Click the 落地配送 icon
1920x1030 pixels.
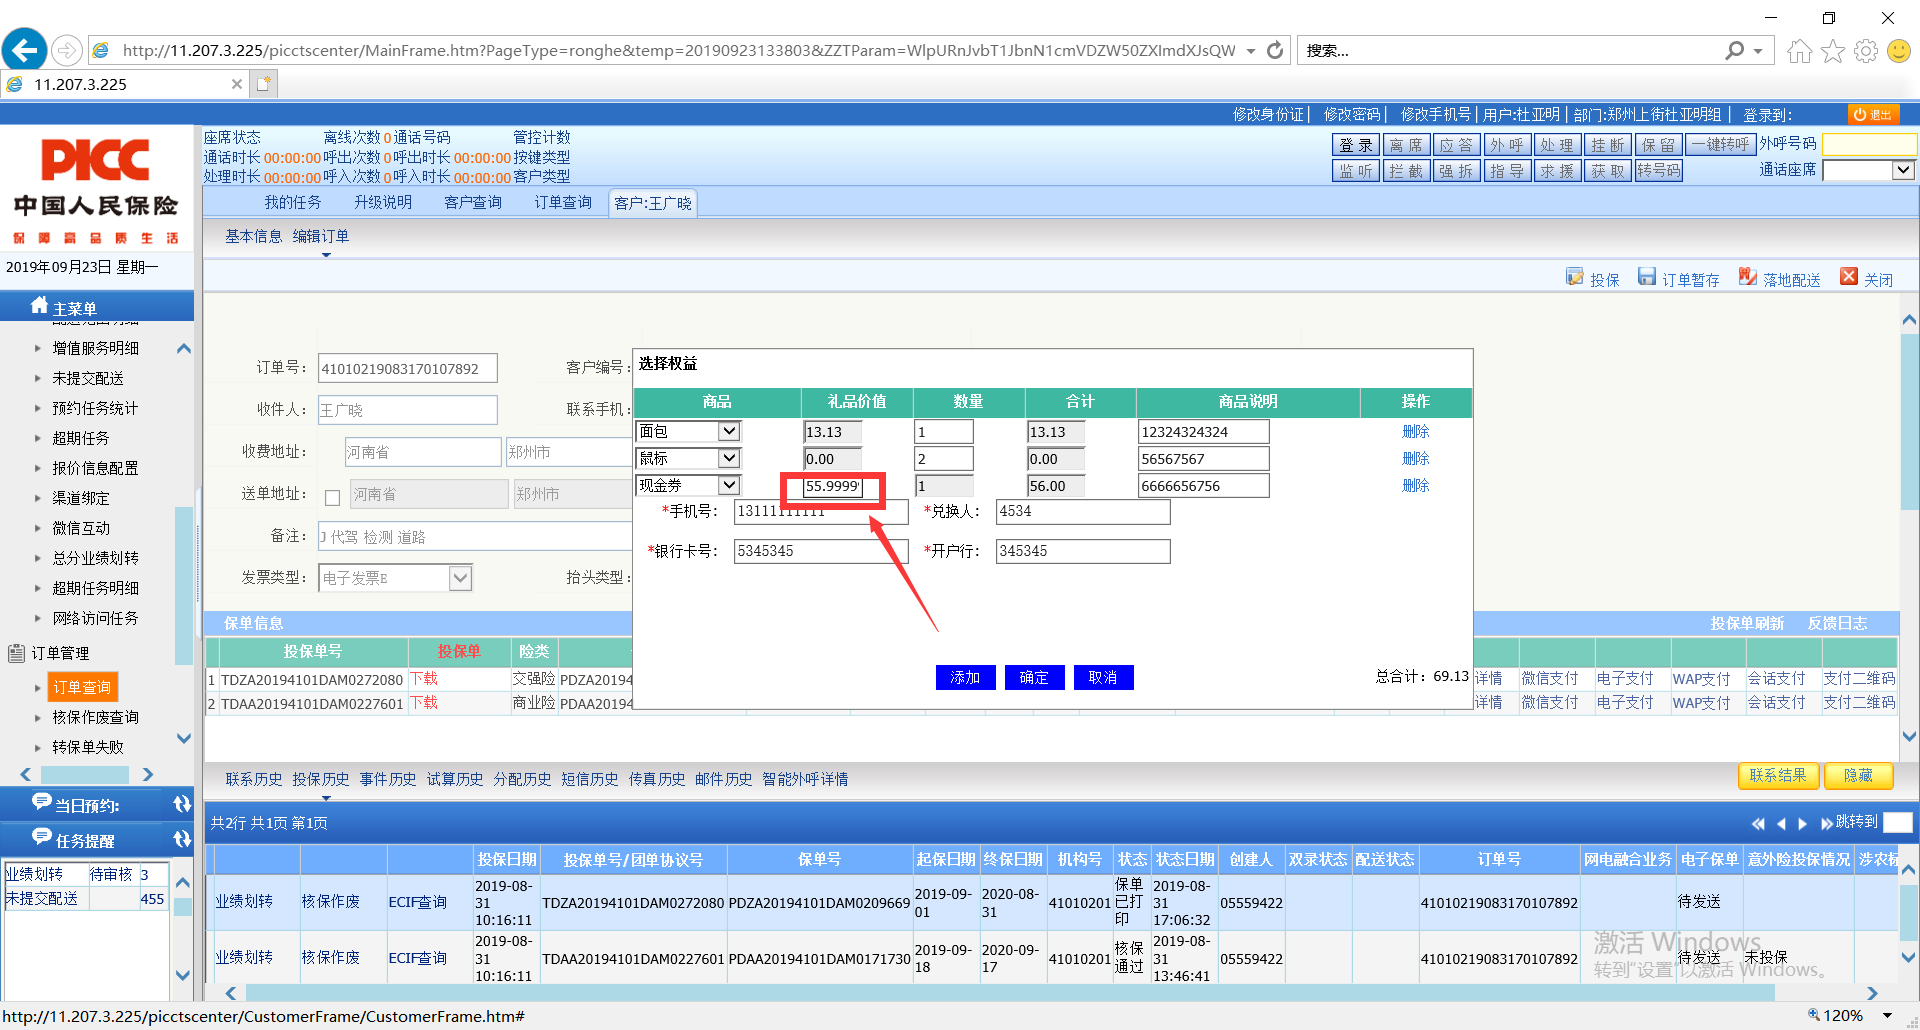[x=1747, y=278]
